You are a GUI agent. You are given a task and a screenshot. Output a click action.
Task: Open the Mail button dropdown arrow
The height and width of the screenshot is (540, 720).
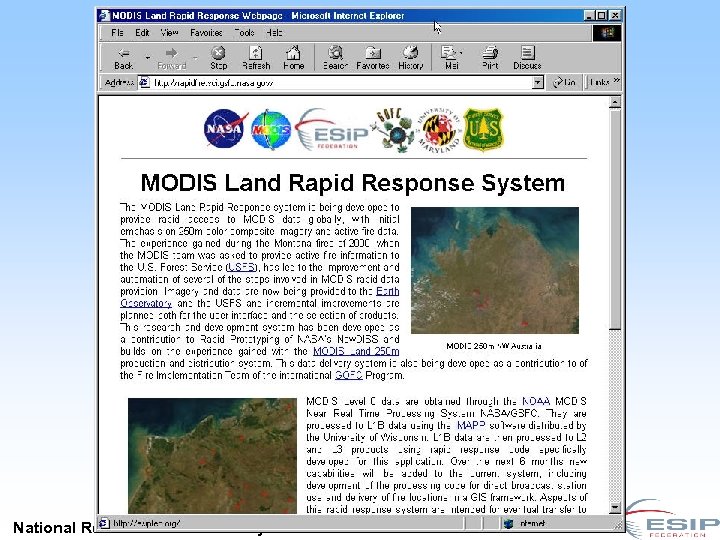(x=461, y=53)
